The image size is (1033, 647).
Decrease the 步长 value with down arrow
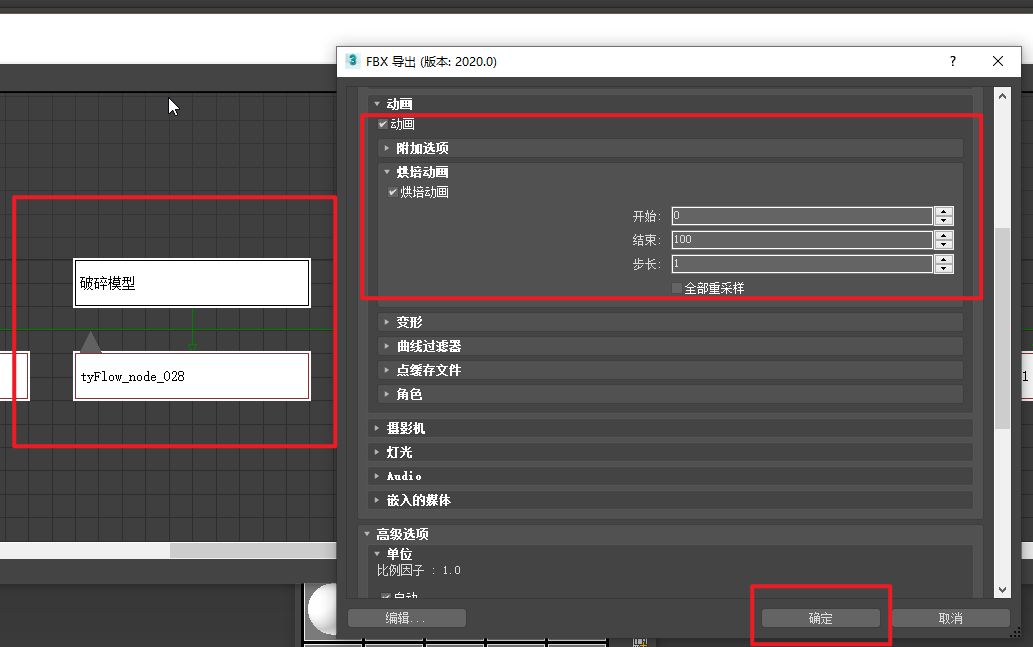944,268
